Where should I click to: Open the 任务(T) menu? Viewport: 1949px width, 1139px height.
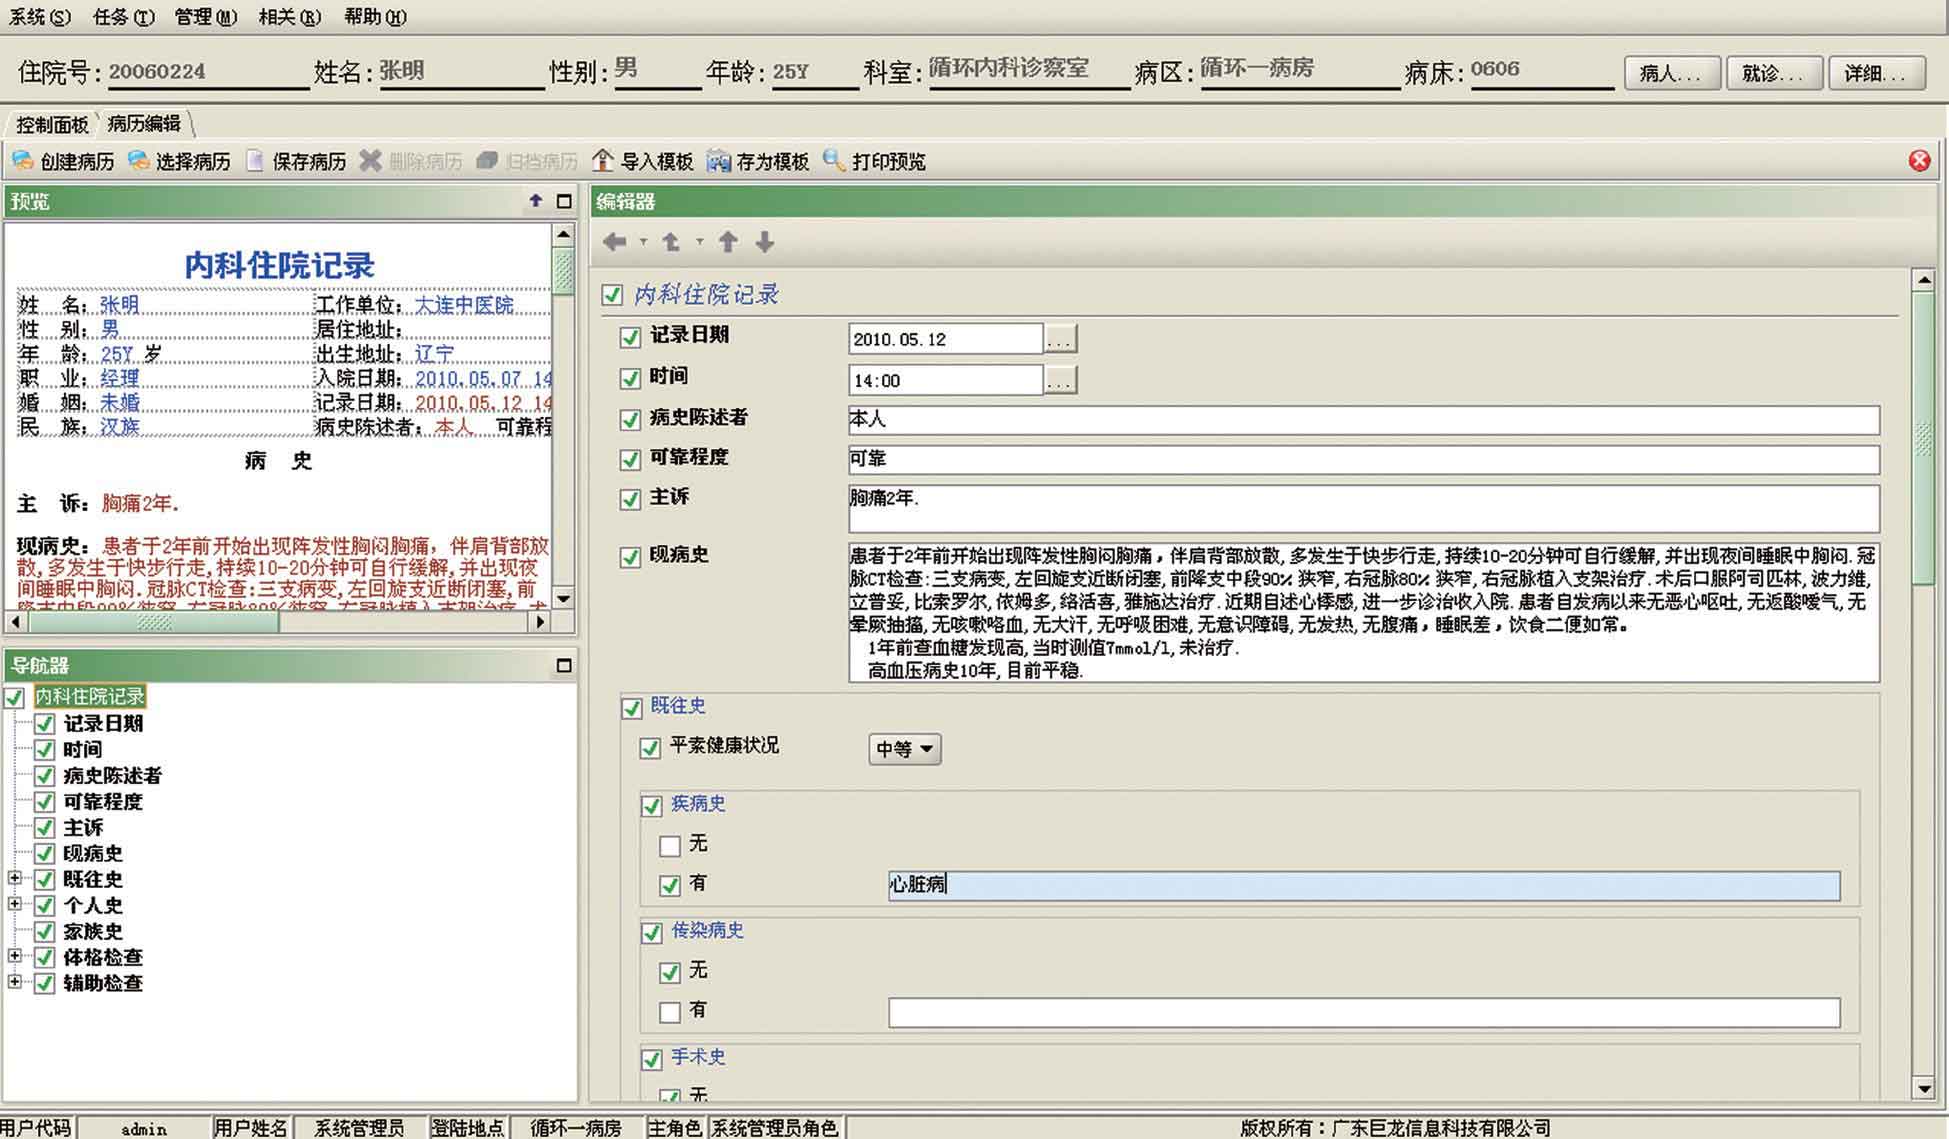[x=124, y=17]
